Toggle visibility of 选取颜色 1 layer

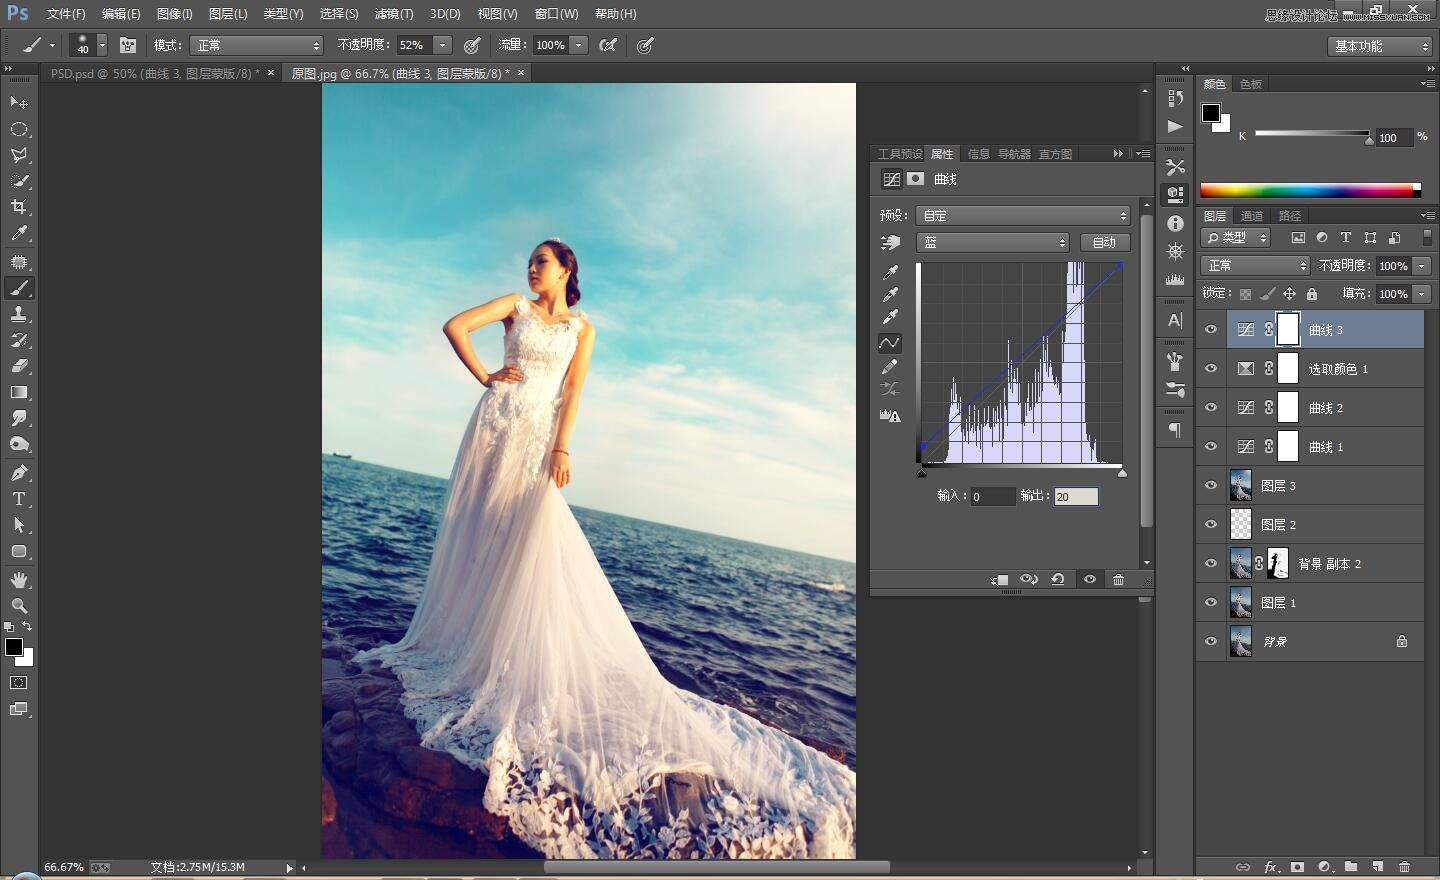coord(1211,369)
